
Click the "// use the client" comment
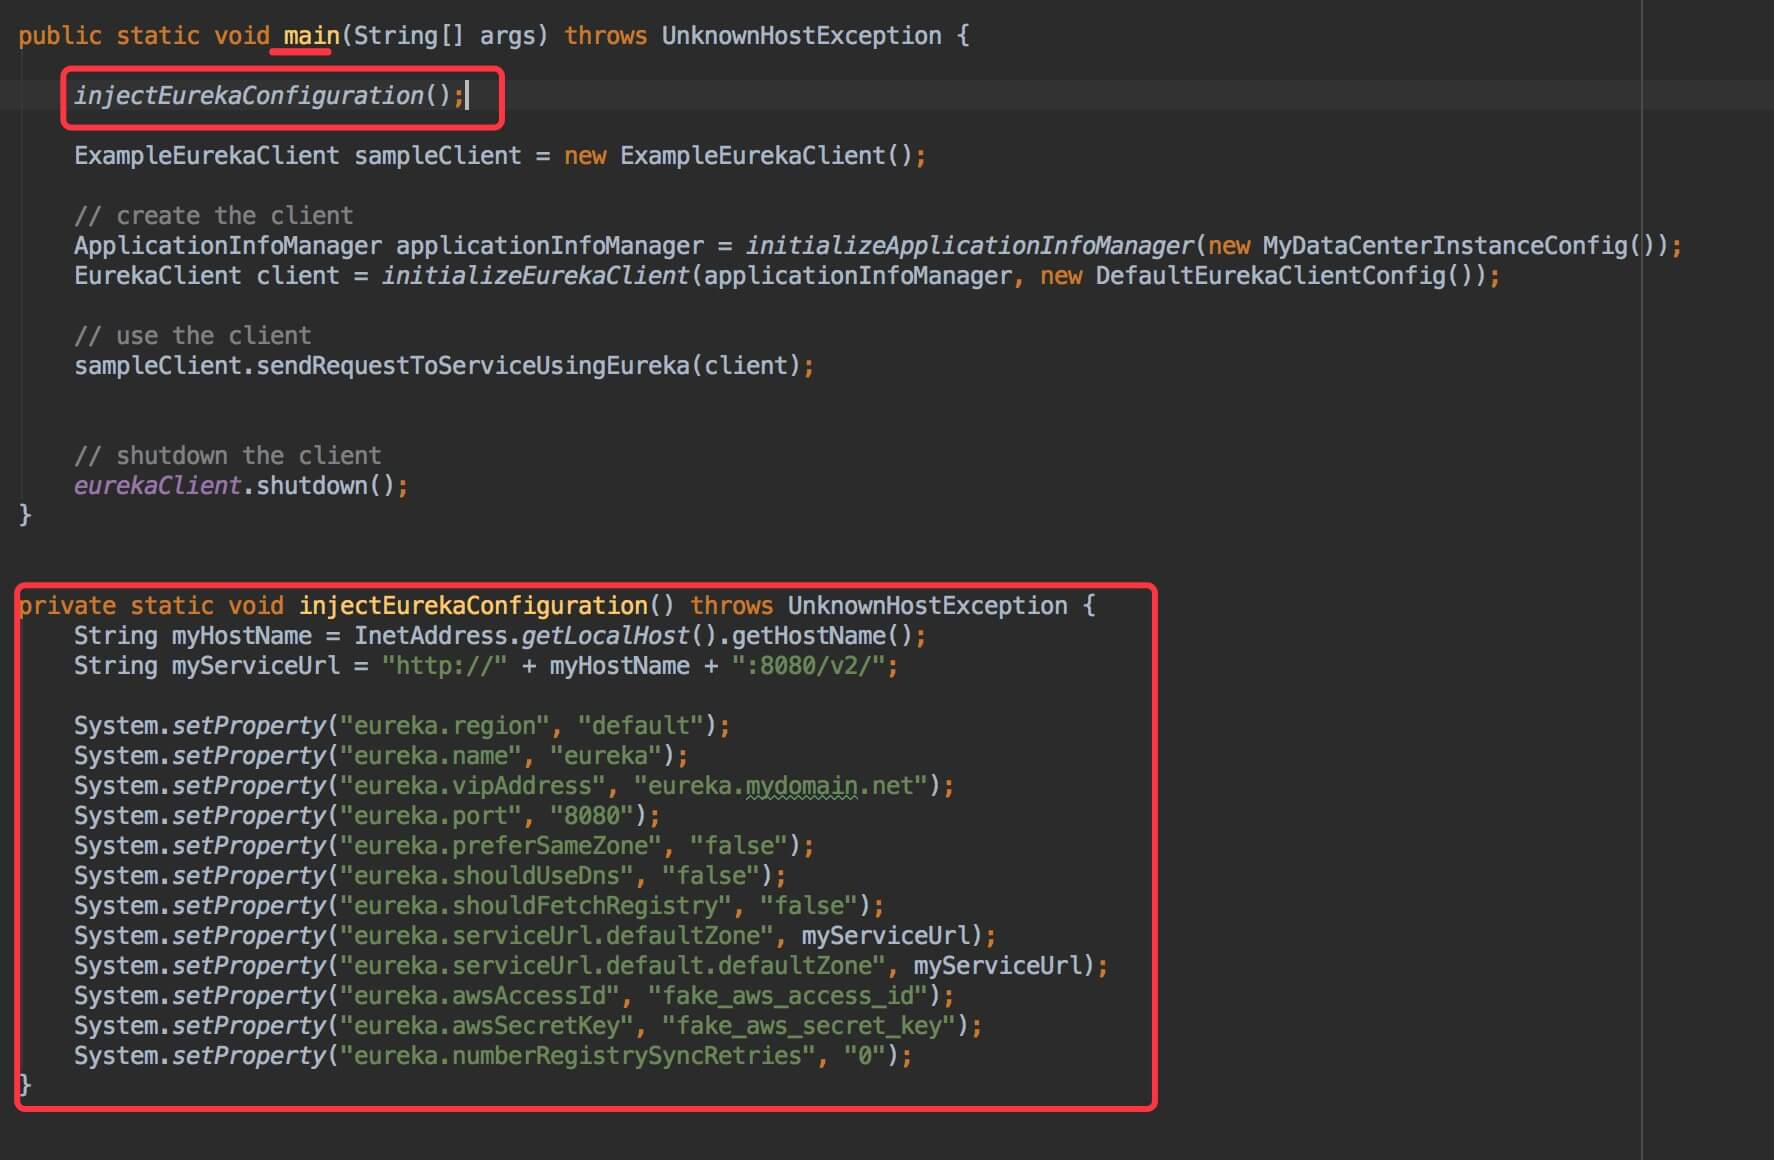pyautogui.click(x=192, y=336)
